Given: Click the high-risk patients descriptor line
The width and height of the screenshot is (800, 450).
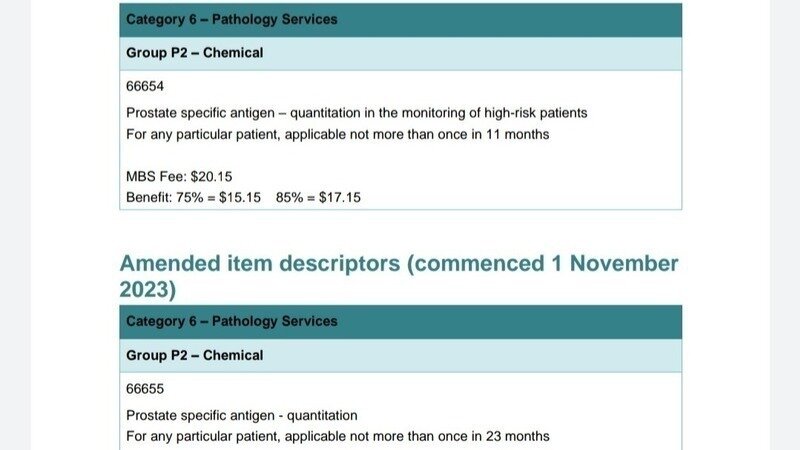Looking at the screenshot, I should 356,113.
